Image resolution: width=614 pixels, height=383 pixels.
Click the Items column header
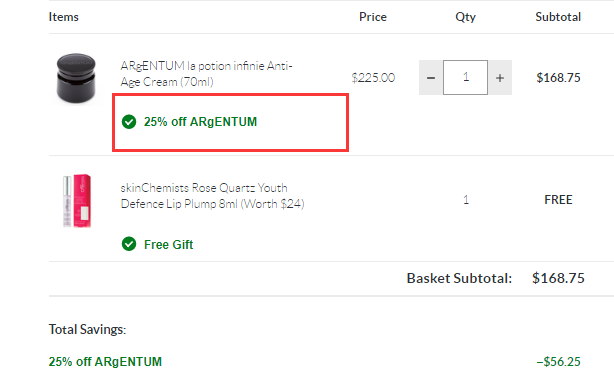point(63,17)
